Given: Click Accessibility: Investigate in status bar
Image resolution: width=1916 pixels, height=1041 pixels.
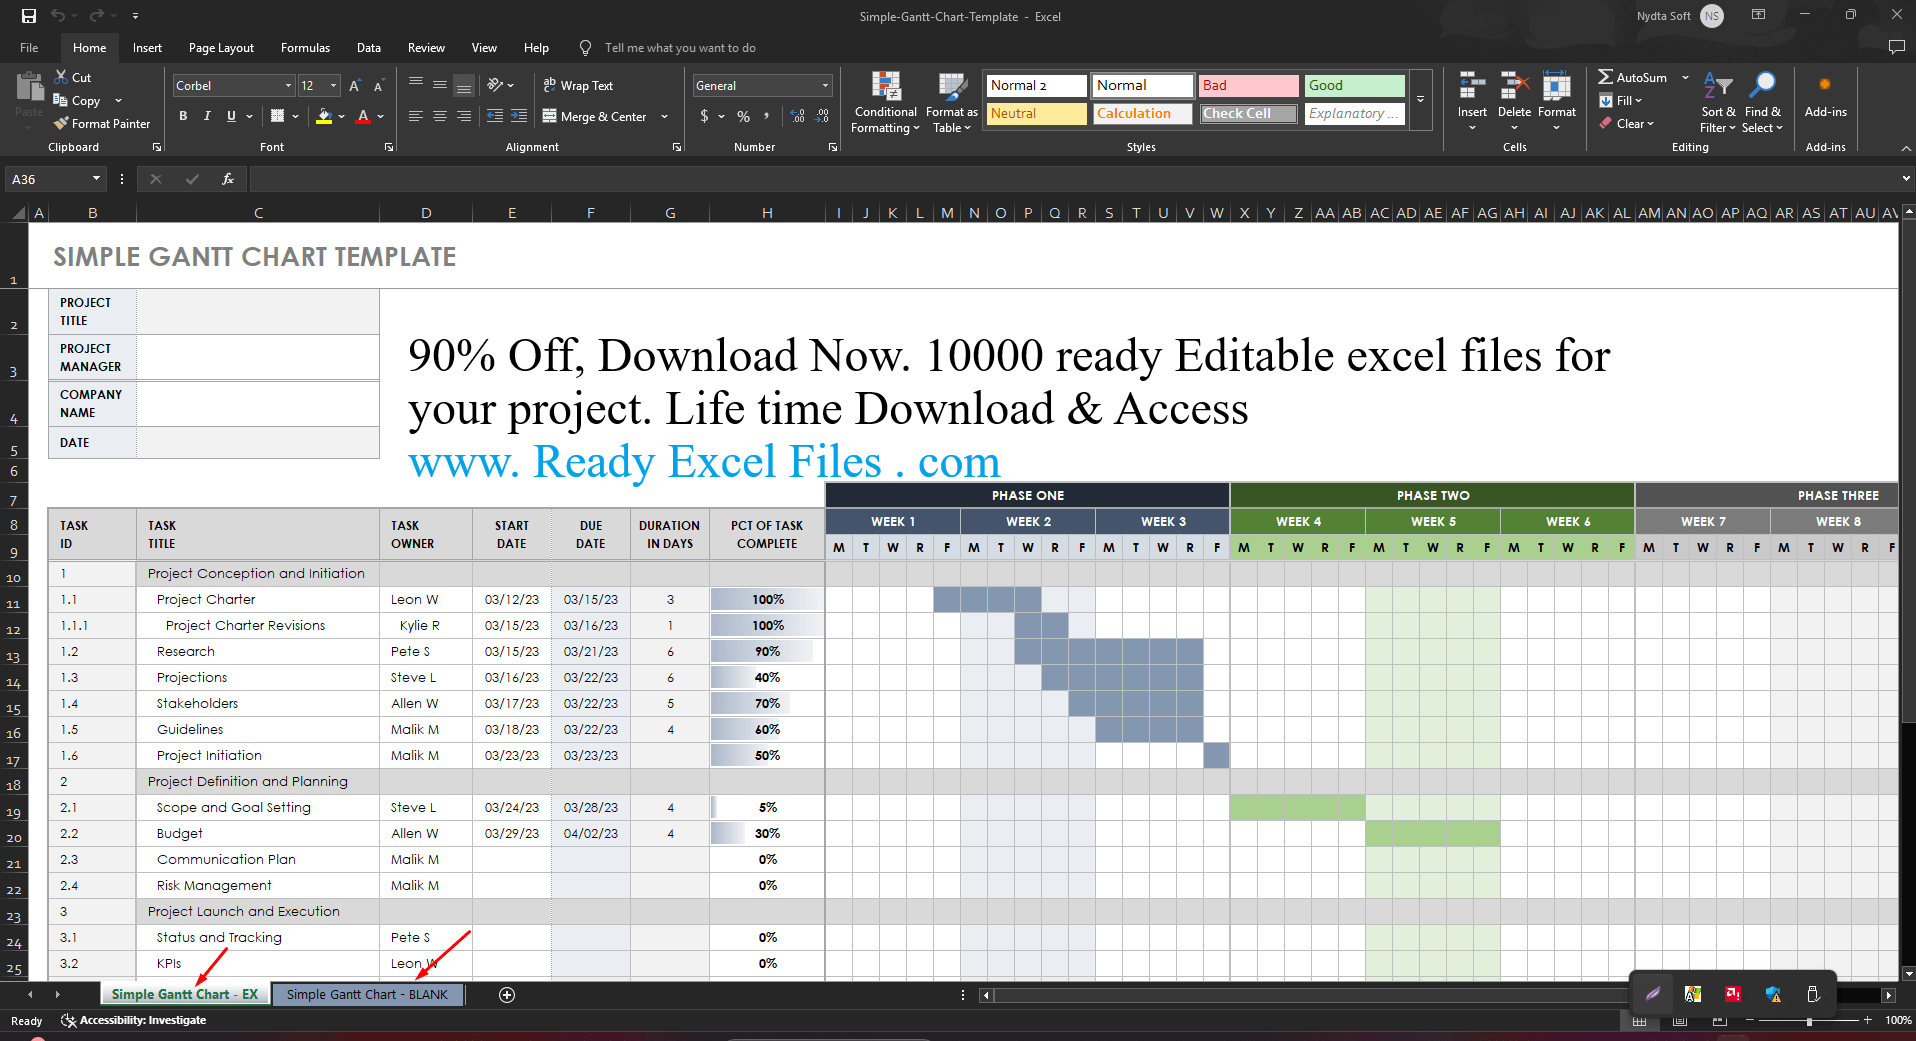Looking at the screenshot, I should tap(134, 1020).
